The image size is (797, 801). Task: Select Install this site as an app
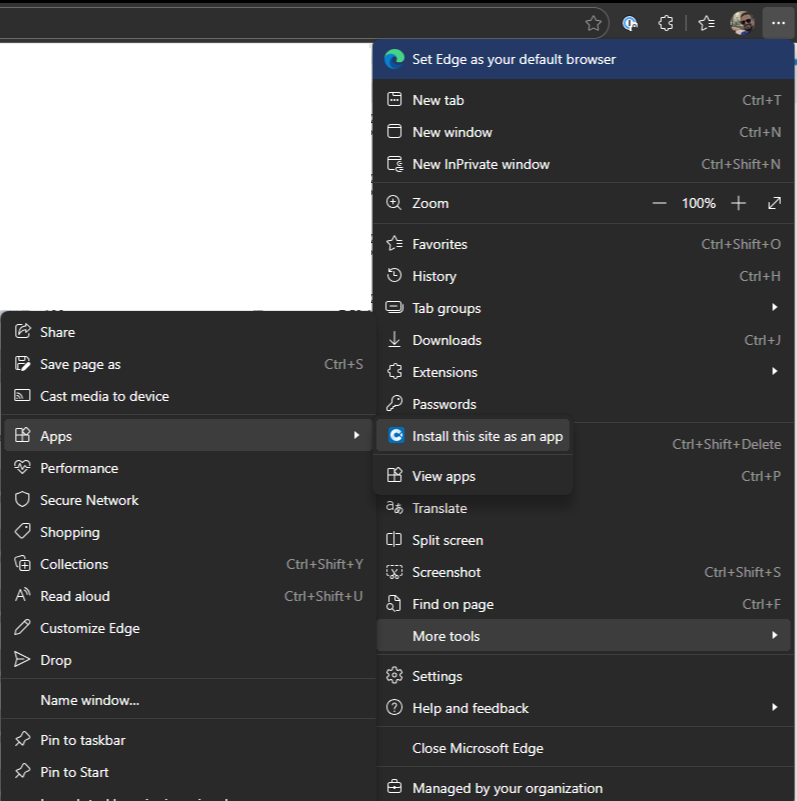[x=487, y=436]
